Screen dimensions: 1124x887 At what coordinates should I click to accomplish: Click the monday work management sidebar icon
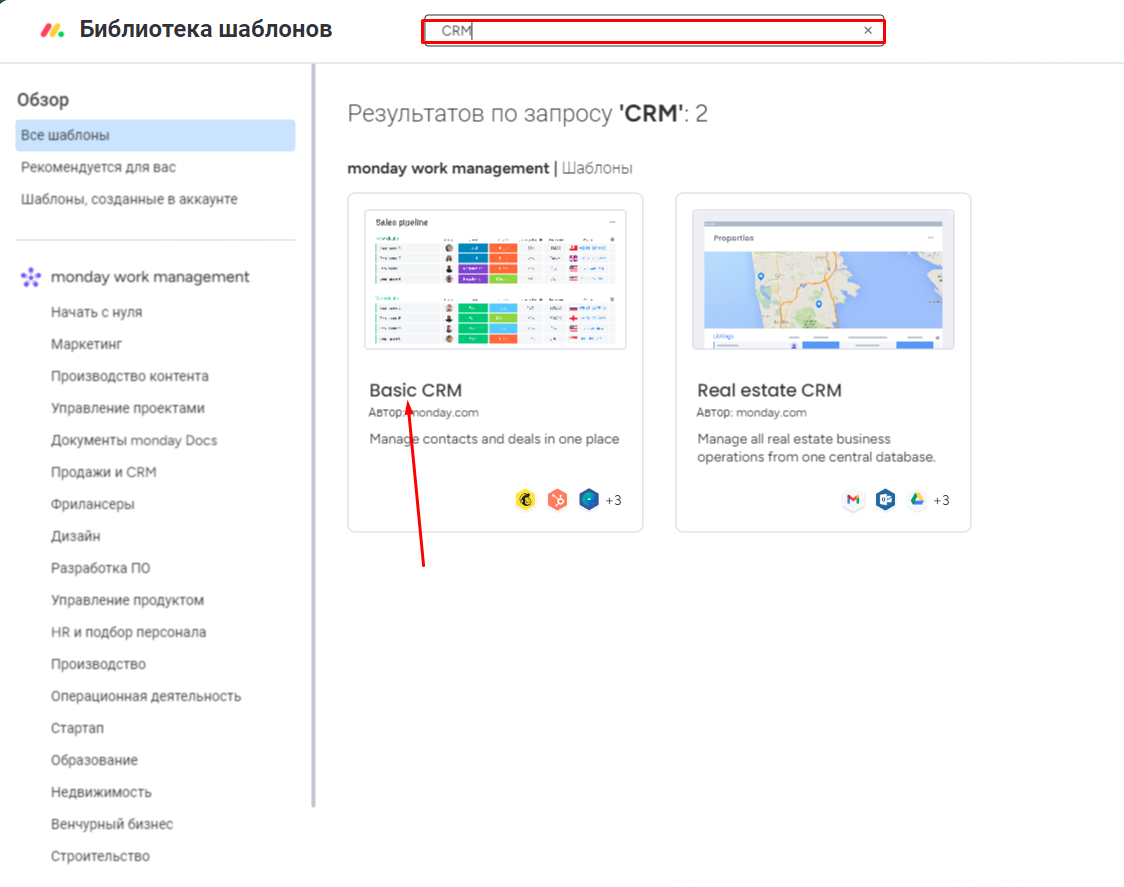tap(32, 277)
